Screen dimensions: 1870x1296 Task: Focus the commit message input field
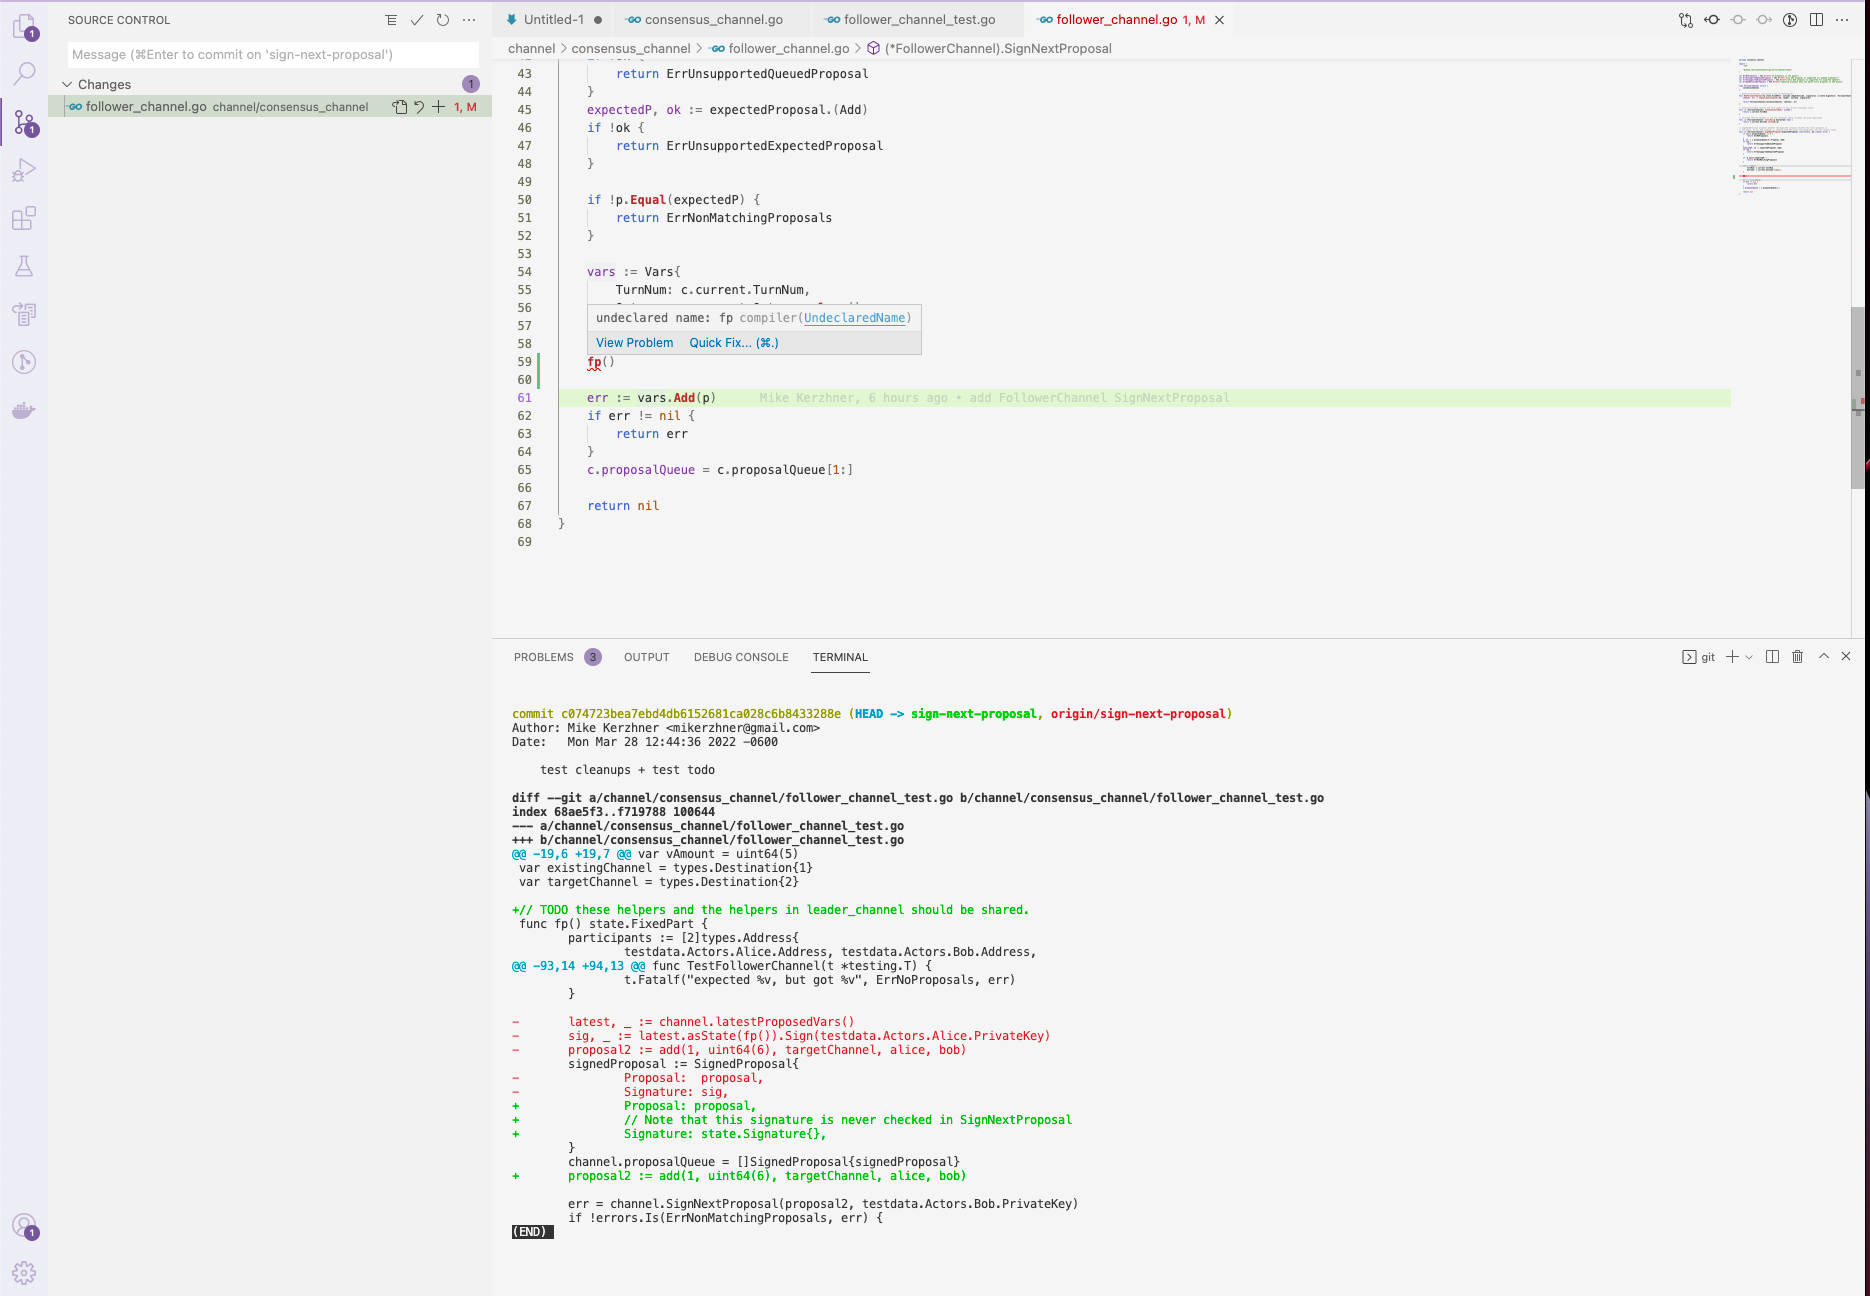[274, 55]
